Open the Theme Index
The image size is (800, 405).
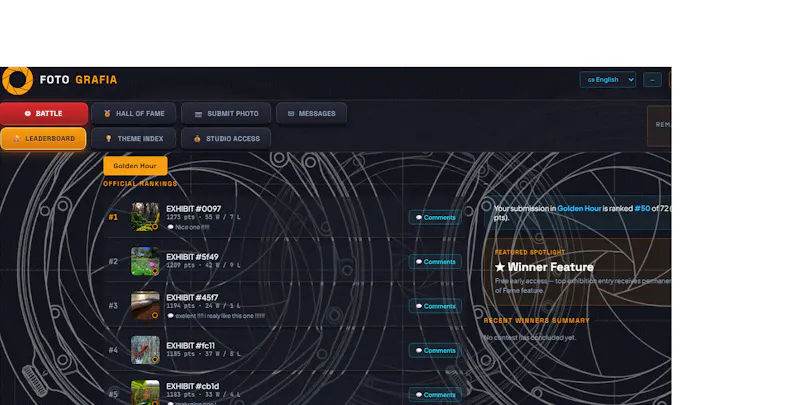coord(134,139)
